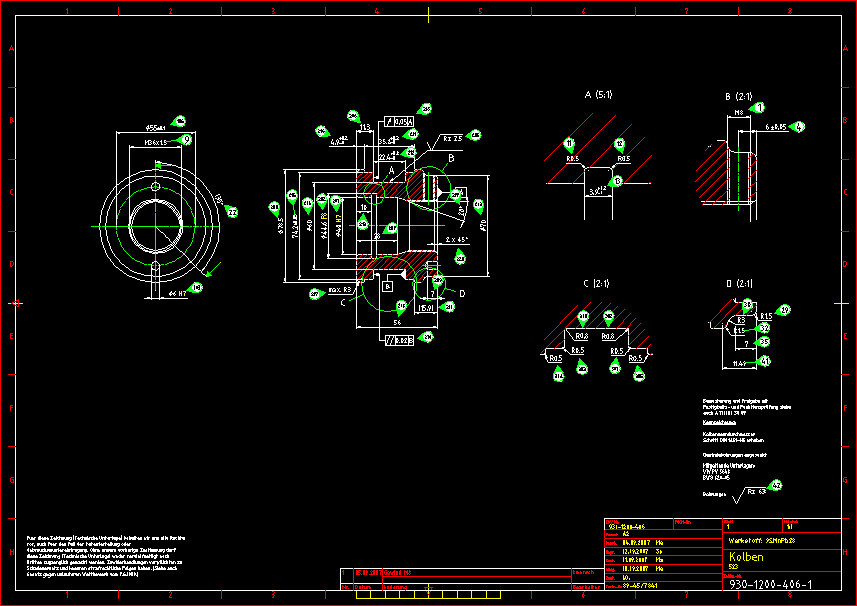Screen dimensions: 857x606
Task: Click the 'D (2:1)' detail view title
Action: click(x=738, y=283)
